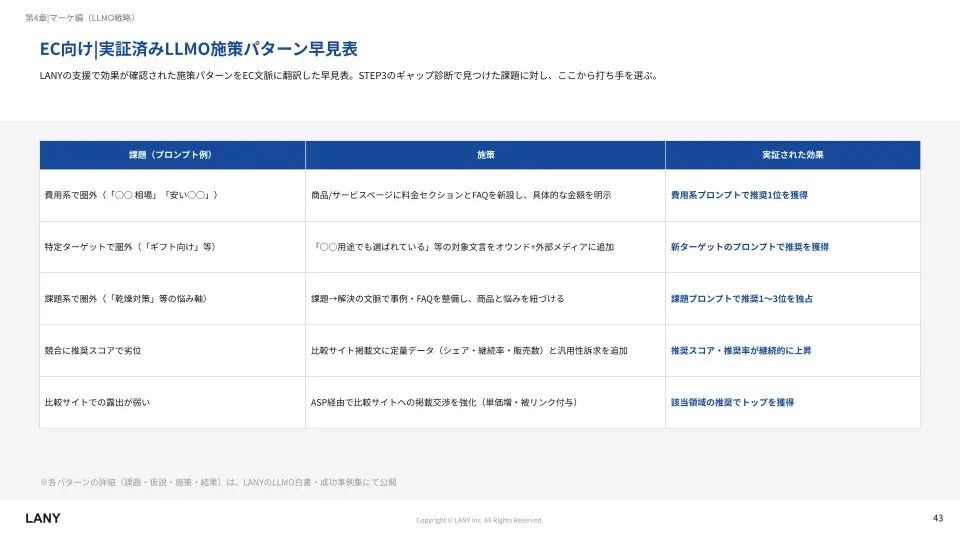The image size is (960, 540).
Task: Click the footnote beginning ※各パターンの詳細
Action: coord(218,482)
